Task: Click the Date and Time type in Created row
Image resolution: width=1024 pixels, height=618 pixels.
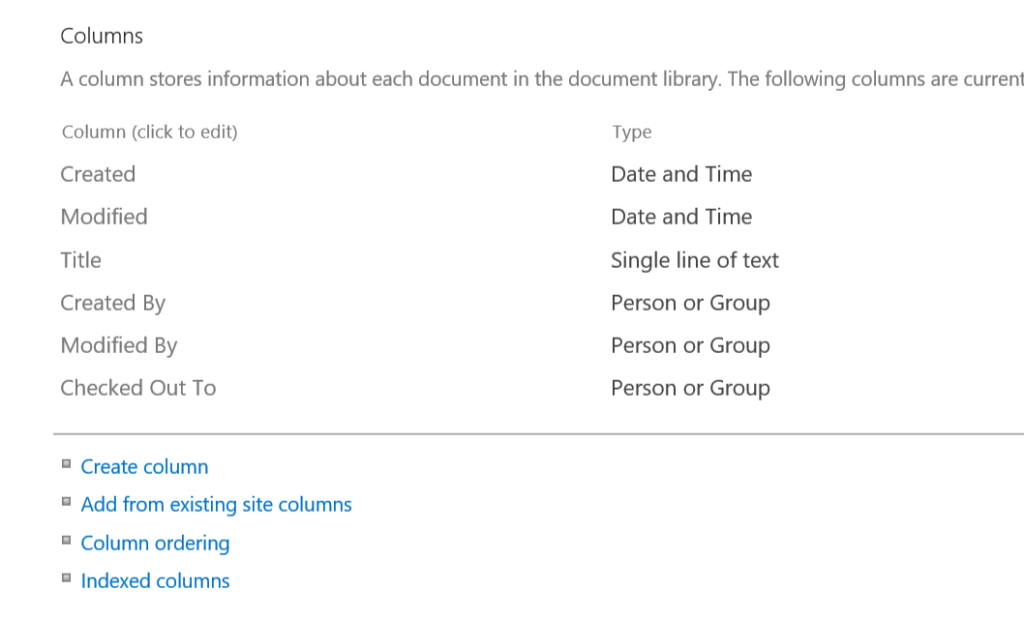Action: [x=681, y=174]
